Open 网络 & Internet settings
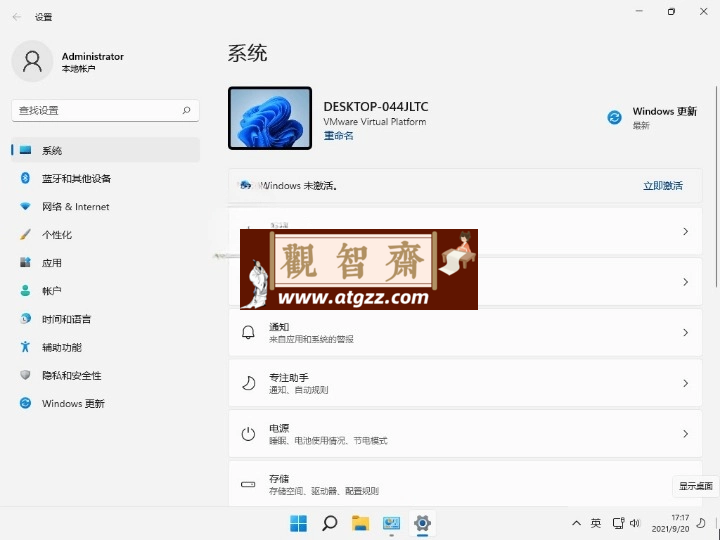Viewport: 720px width, 540px height. [x=106, y=207]
